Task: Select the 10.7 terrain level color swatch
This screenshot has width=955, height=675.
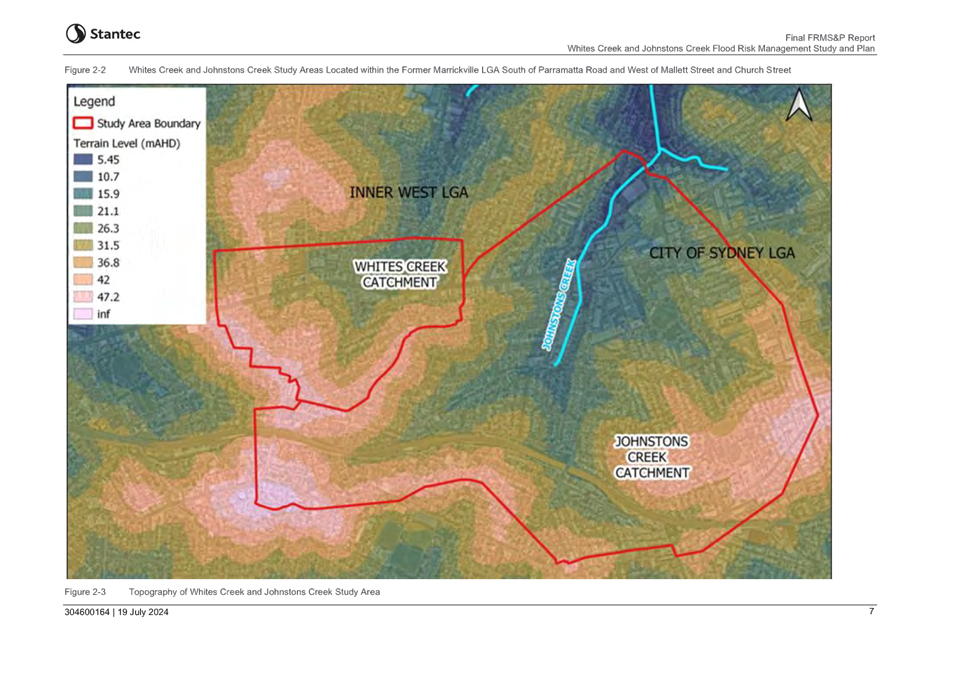Action: pos(83,177)
